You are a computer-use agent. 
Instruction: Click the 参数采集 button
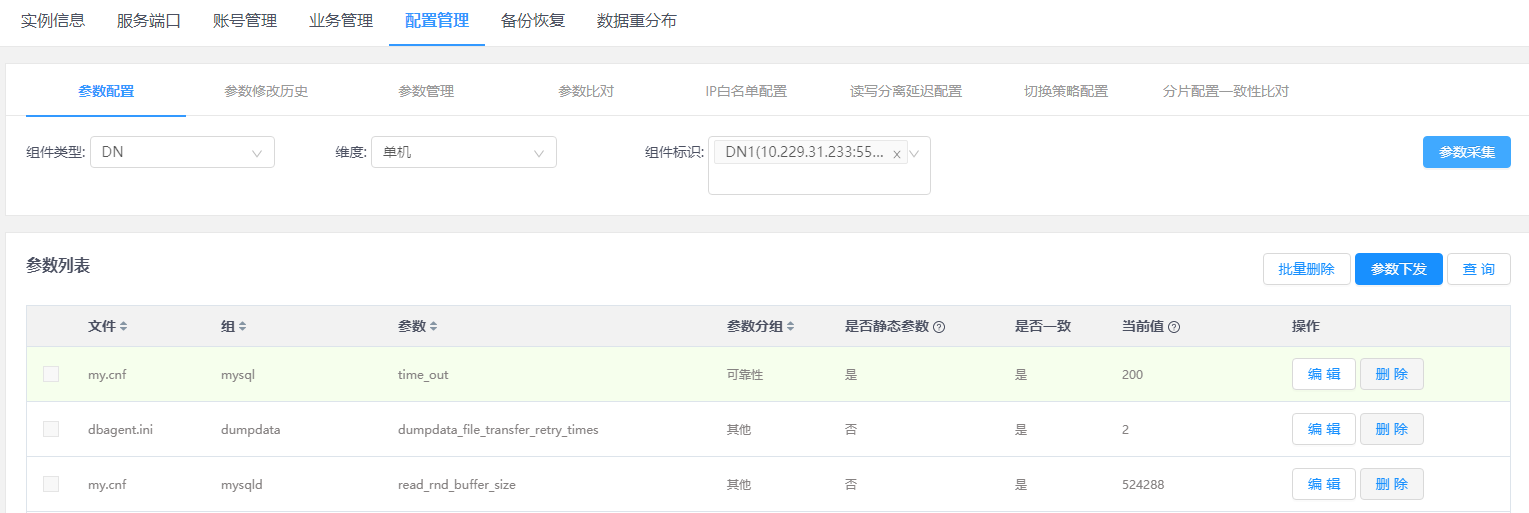tap(1466, 152)
